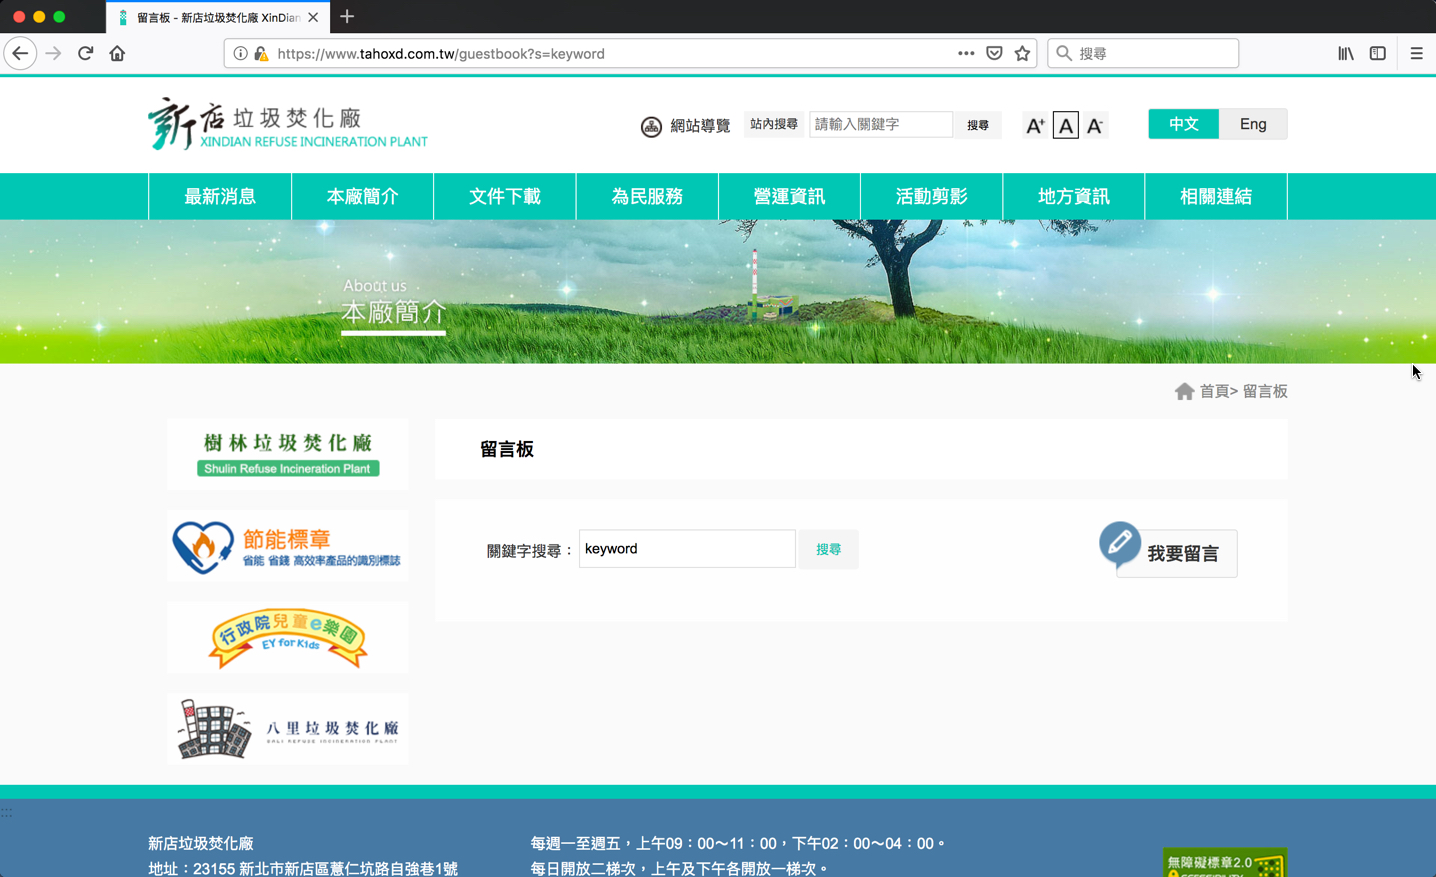The height and width of the screenshot is (877, 1436).
Task: Click the site search 搜尋 button in header
Action: coord(978,125)
